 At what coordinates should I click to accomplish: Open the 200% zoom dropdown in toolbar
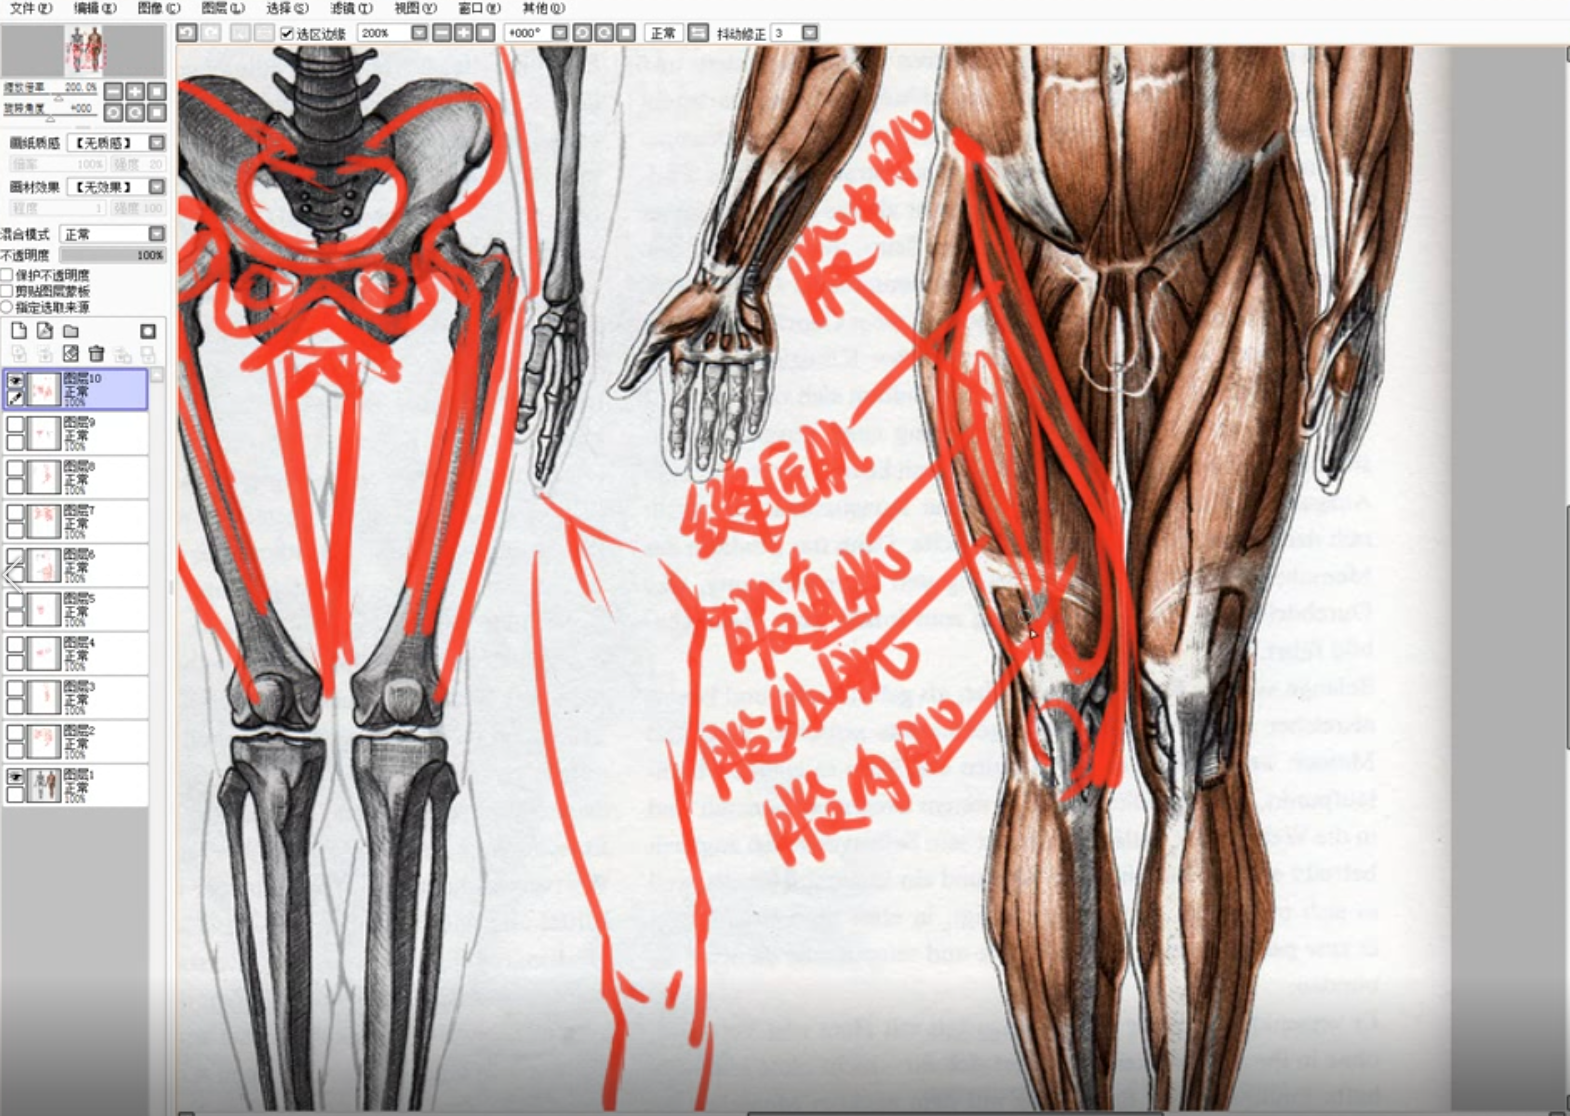click(x=420, y=33)
